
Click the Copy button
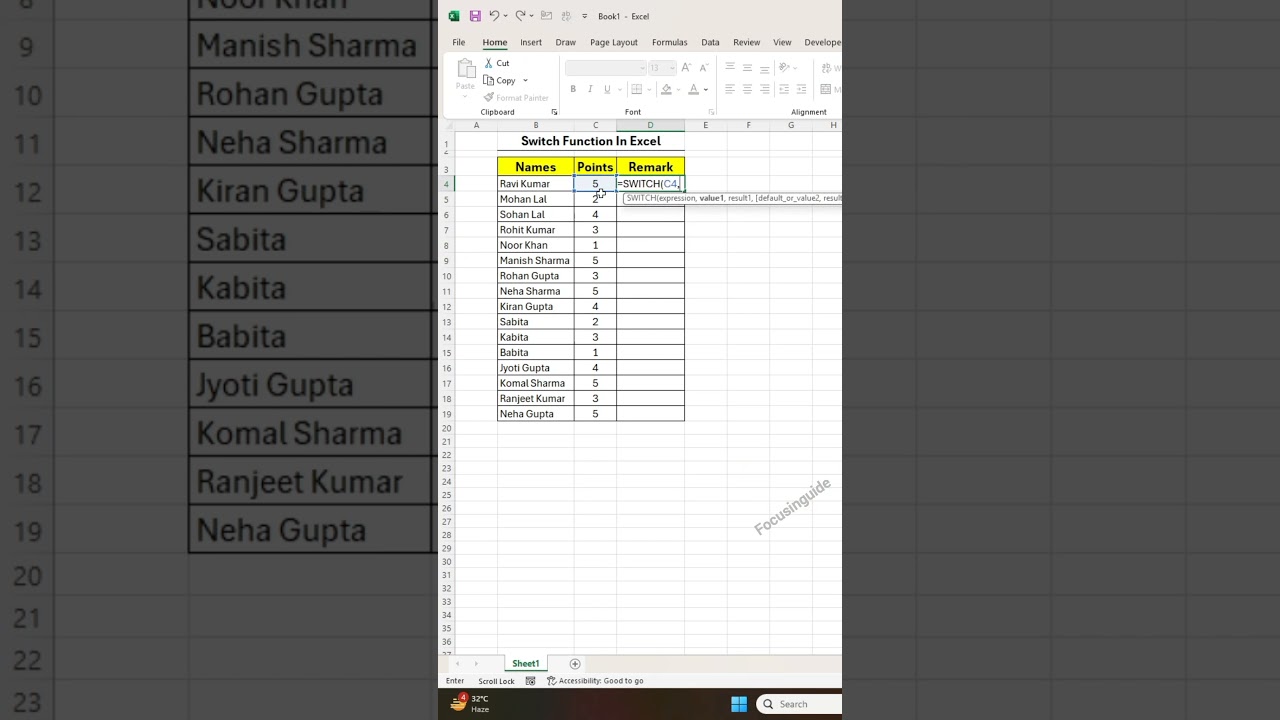point(500,80)
